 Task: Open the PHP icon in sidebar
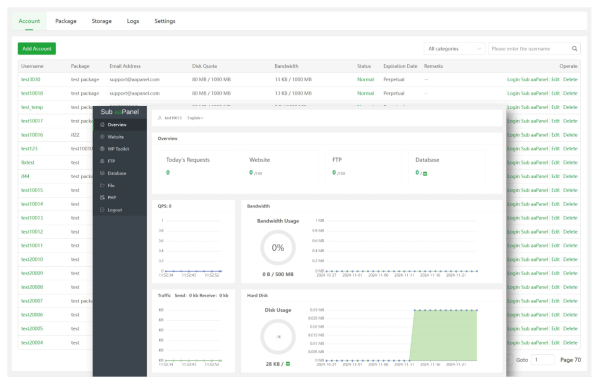tap(102, 198)
